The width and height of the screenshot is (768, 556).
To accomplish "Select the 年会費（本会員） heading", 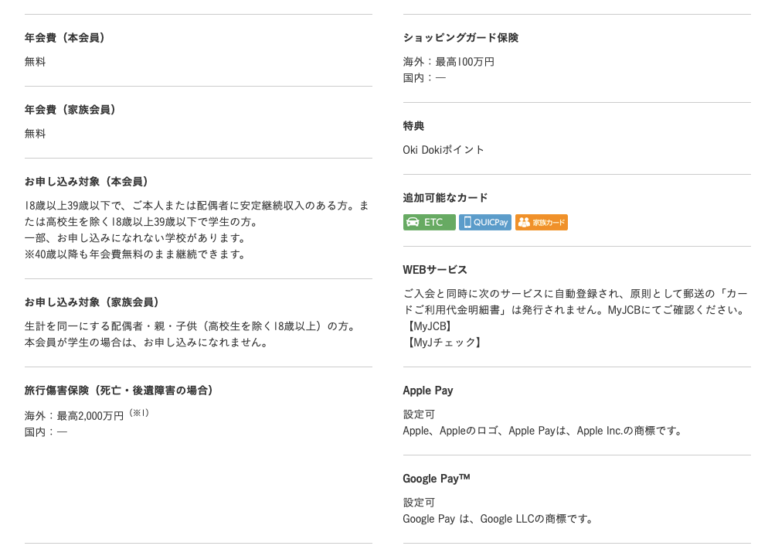I will (x=66, y=38).
